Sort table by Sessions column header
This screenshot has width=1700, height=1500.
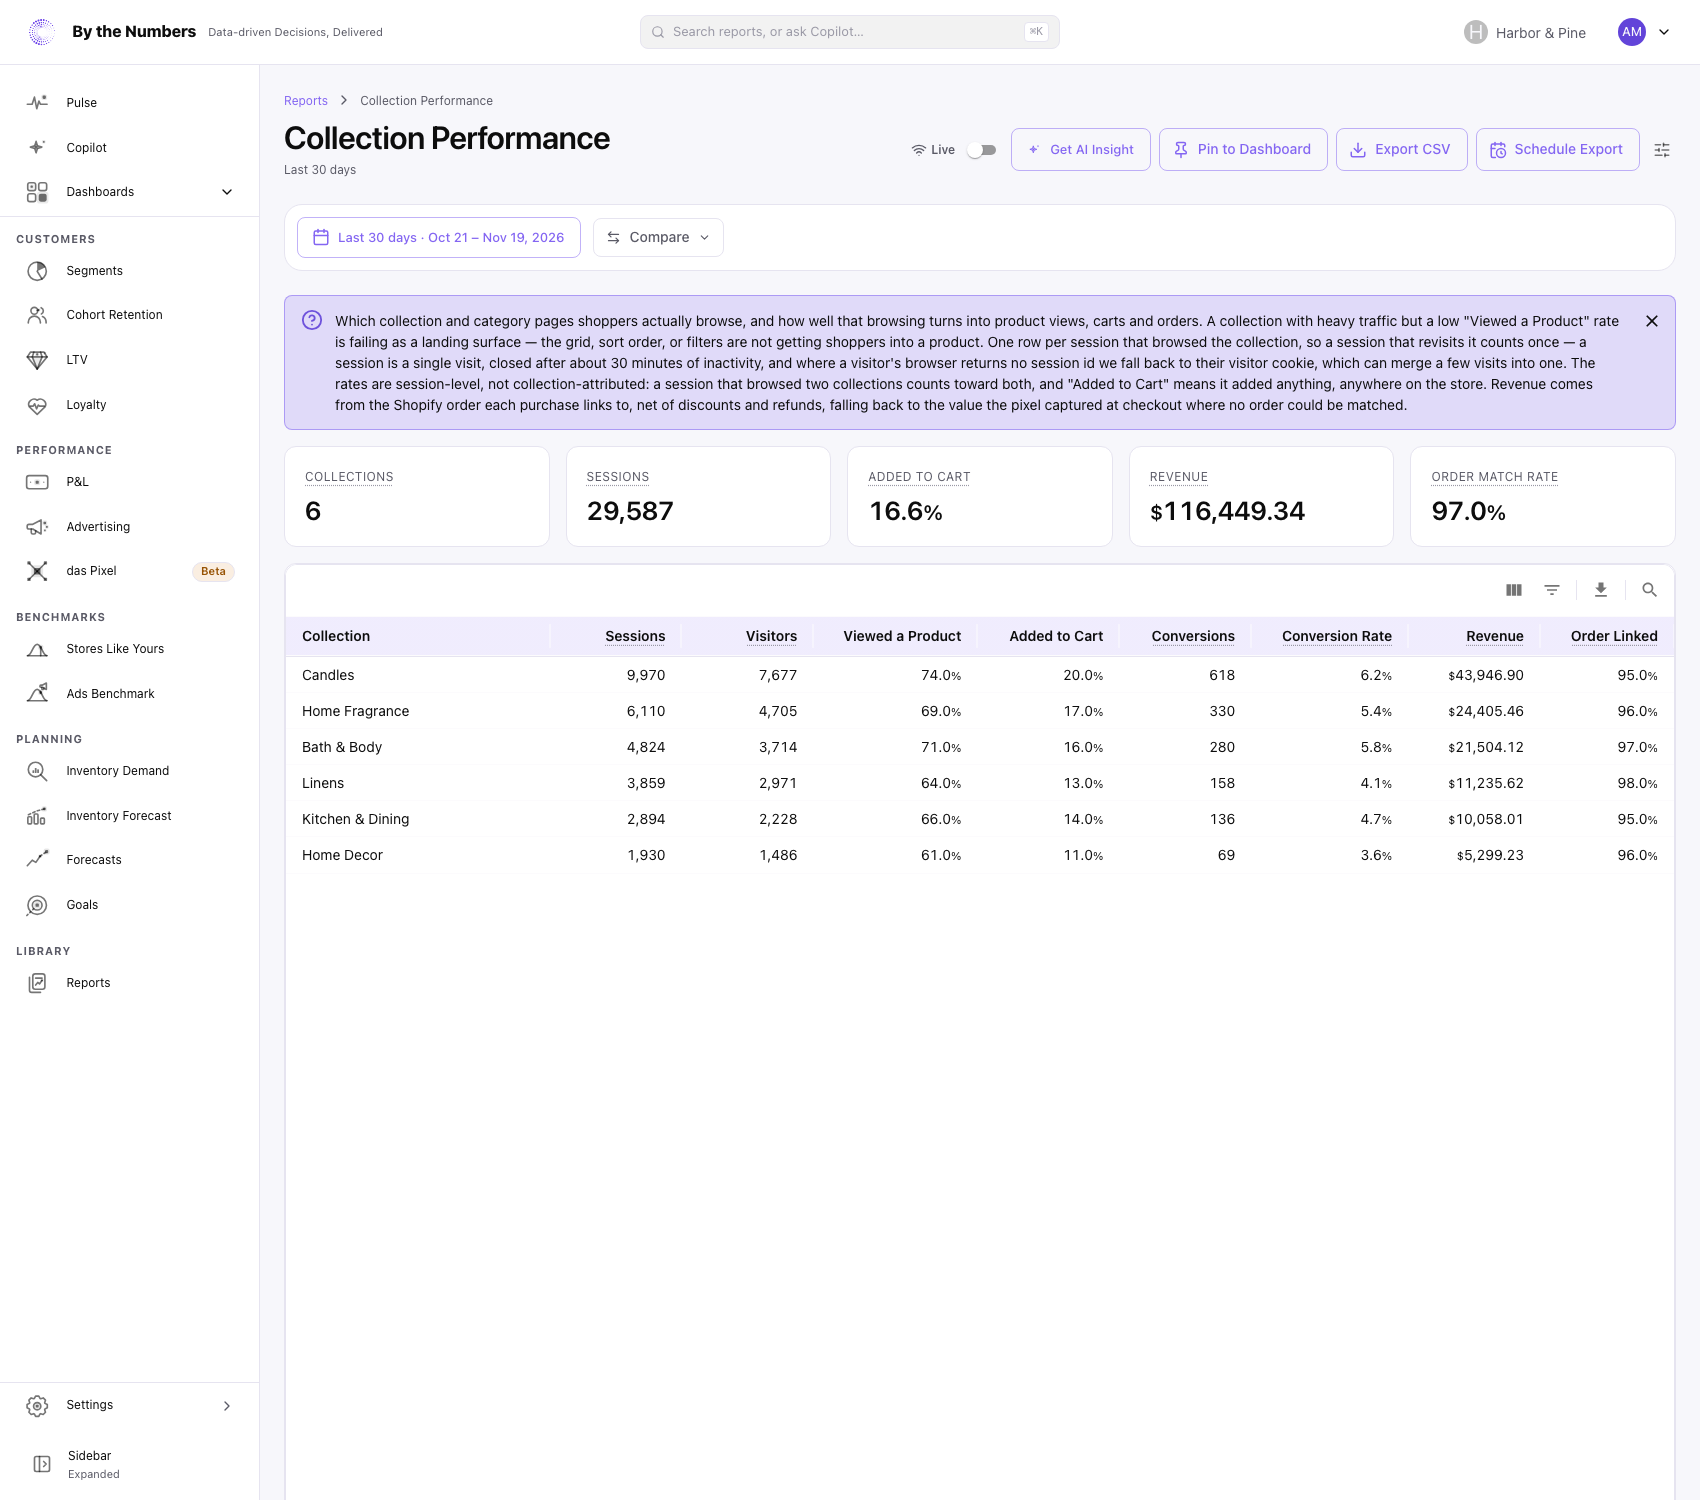pos(635,636)
